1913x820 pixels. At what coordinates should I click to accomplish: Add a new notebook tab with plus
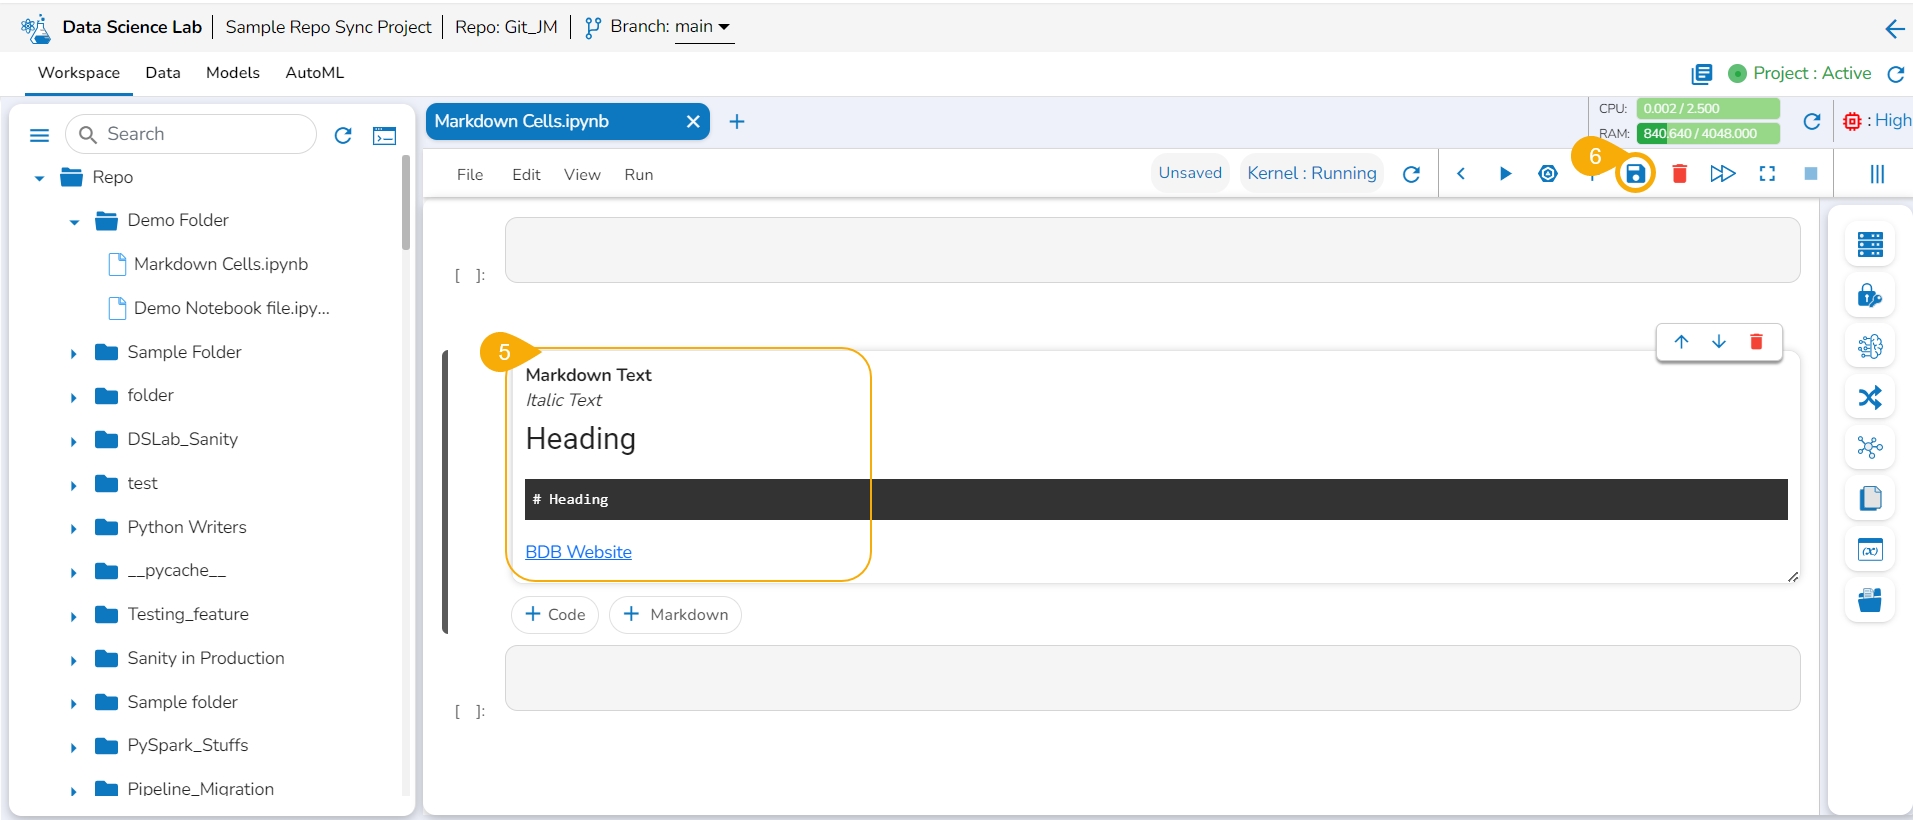(x=737, y=121)
